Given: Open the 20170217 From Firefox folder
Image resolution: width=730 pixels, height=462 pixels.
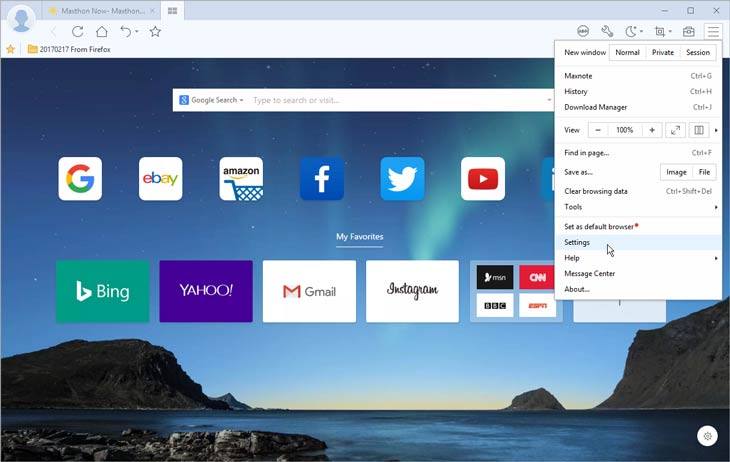Looking at the screenshot, I should pyautogui.click(x=69, y=49).
